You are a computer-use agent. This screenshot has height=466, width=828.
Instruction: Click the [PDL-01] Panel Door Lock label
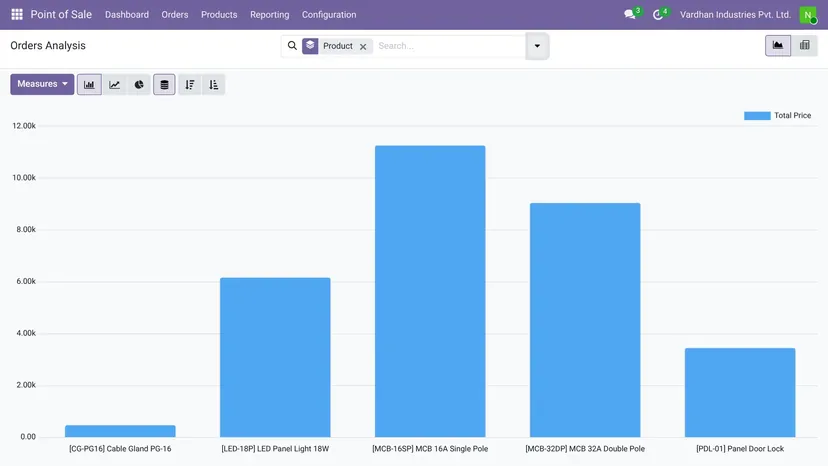coord(740,449)
